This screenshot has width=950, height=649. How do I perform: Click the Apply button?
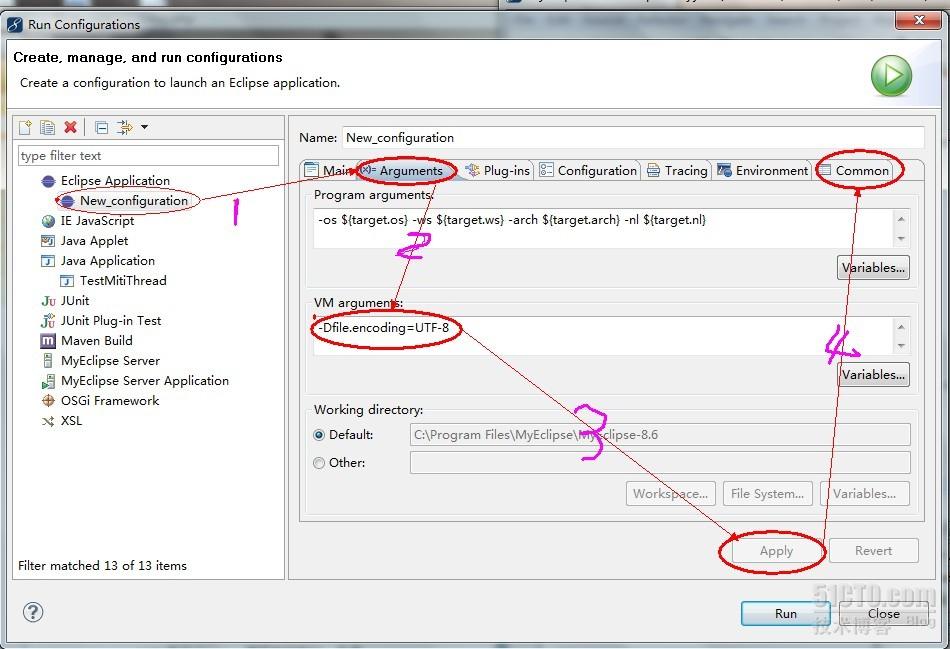coord(776,551)
